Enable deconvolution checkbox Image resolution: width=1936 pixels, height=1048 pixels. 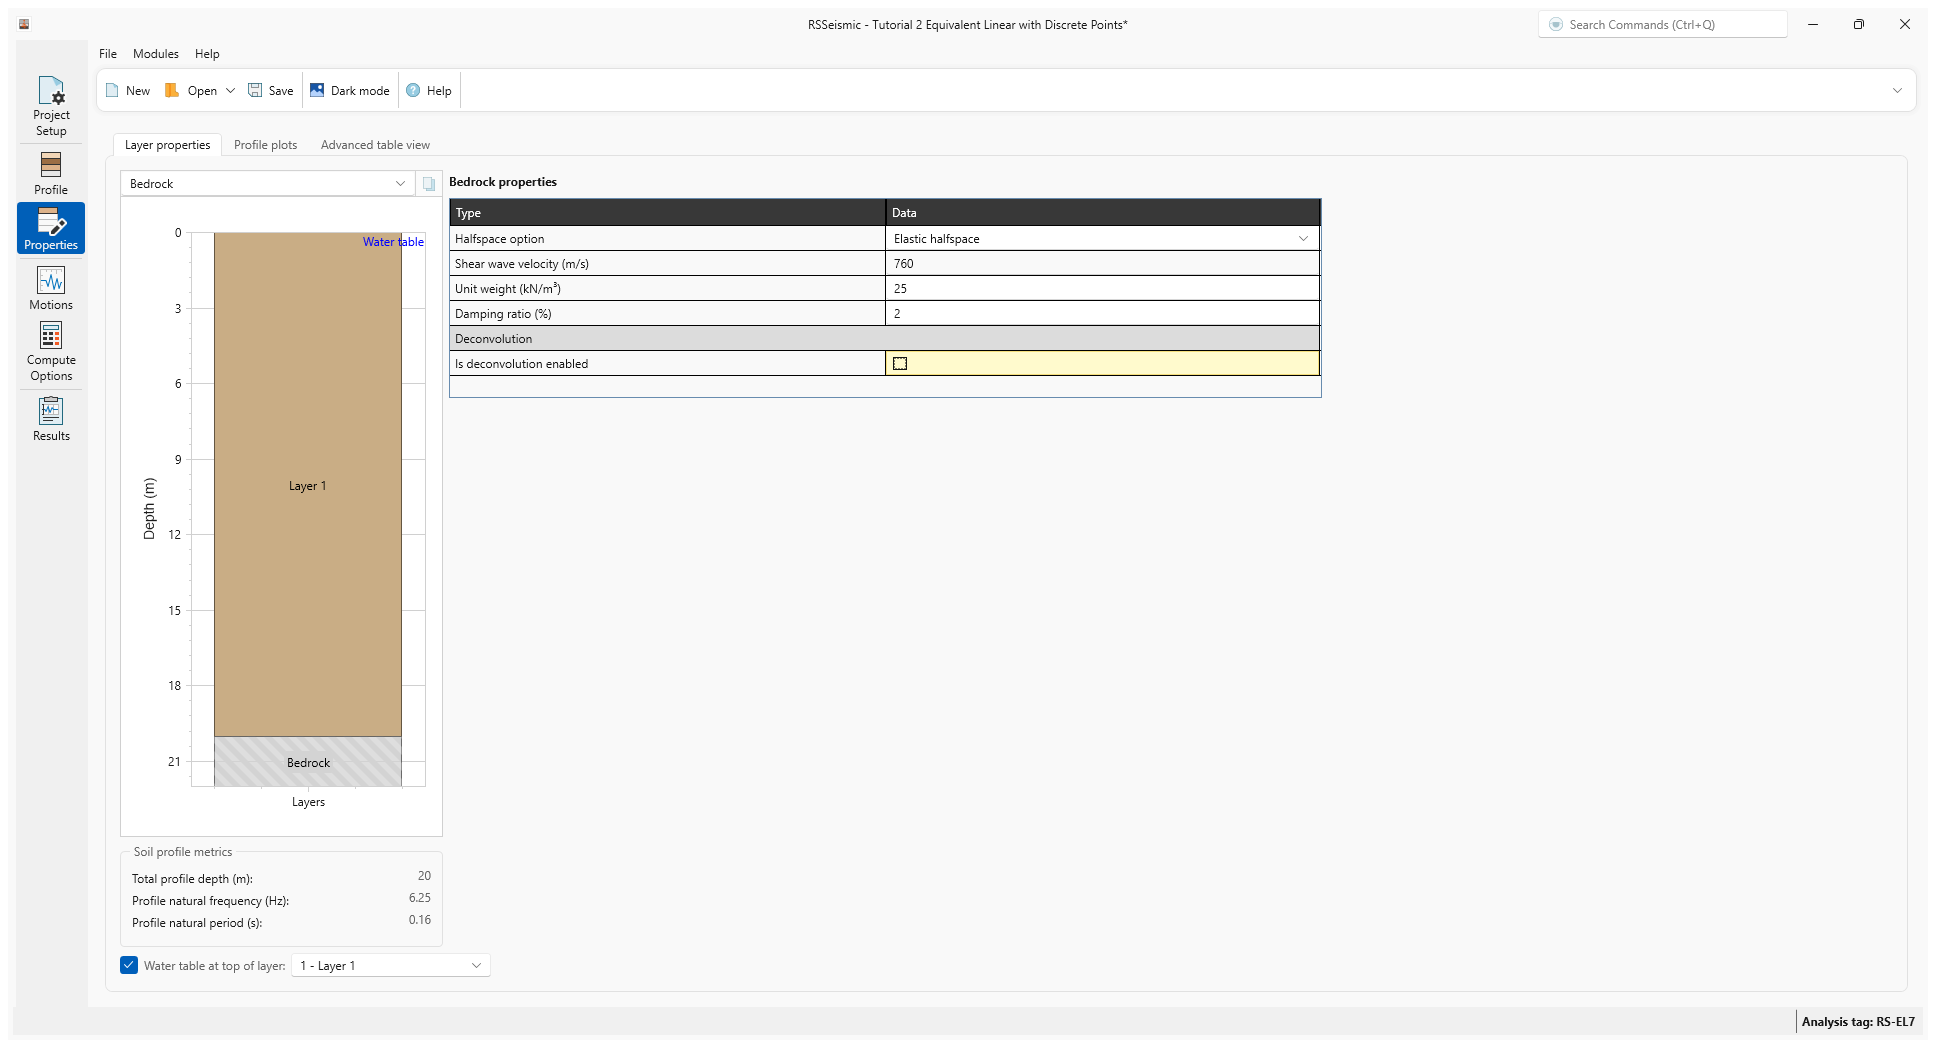tap(900, 364)
